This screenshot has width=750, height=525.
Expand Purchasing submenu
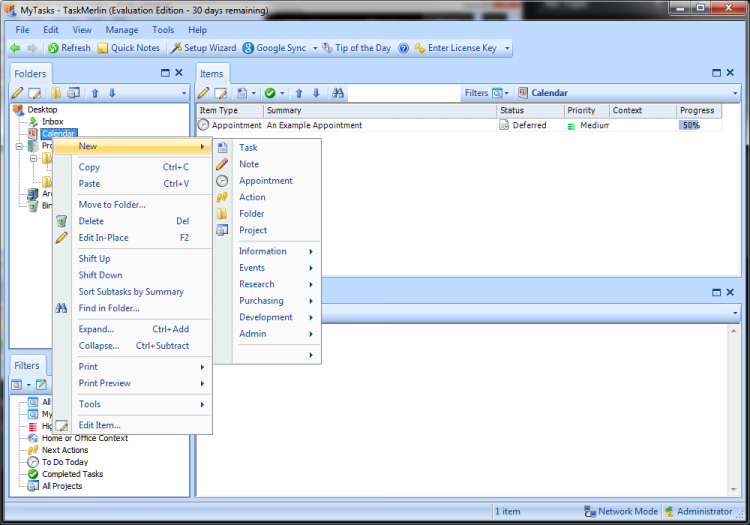pyautogui.click(x=267, y=301)
